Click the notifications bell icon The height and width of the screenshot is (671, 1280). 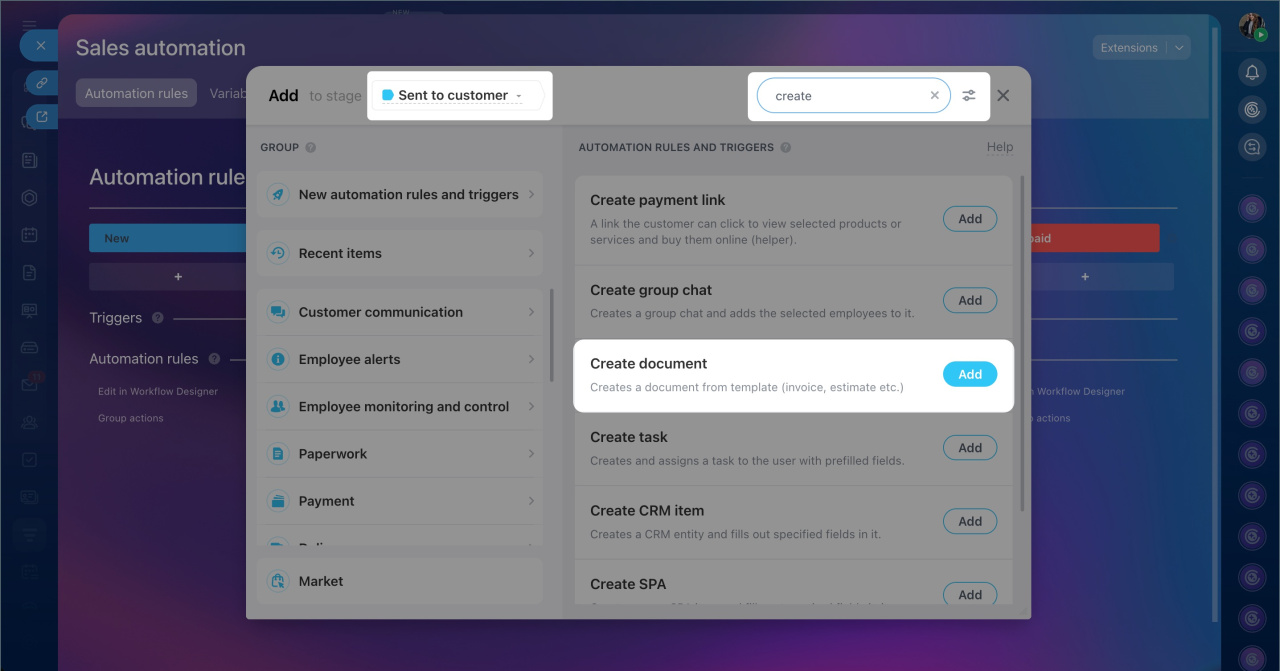[x=1252, y=72]
